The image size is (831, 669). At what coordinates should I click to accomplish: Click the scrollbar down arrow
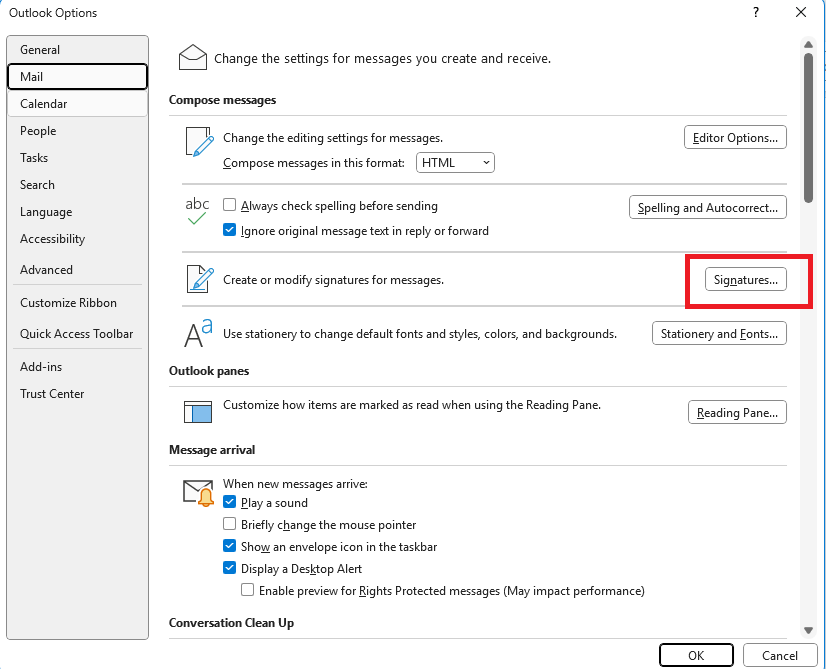tap(808, 630)
